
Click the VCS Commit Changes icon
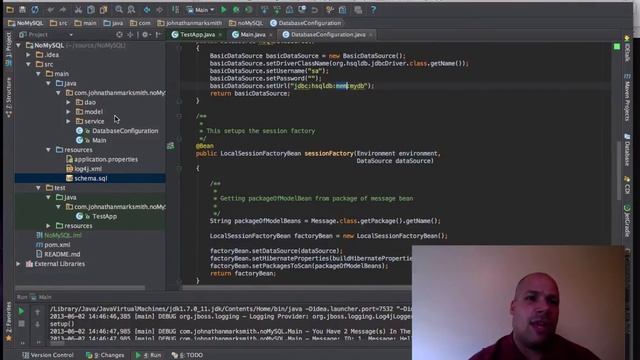277,9
